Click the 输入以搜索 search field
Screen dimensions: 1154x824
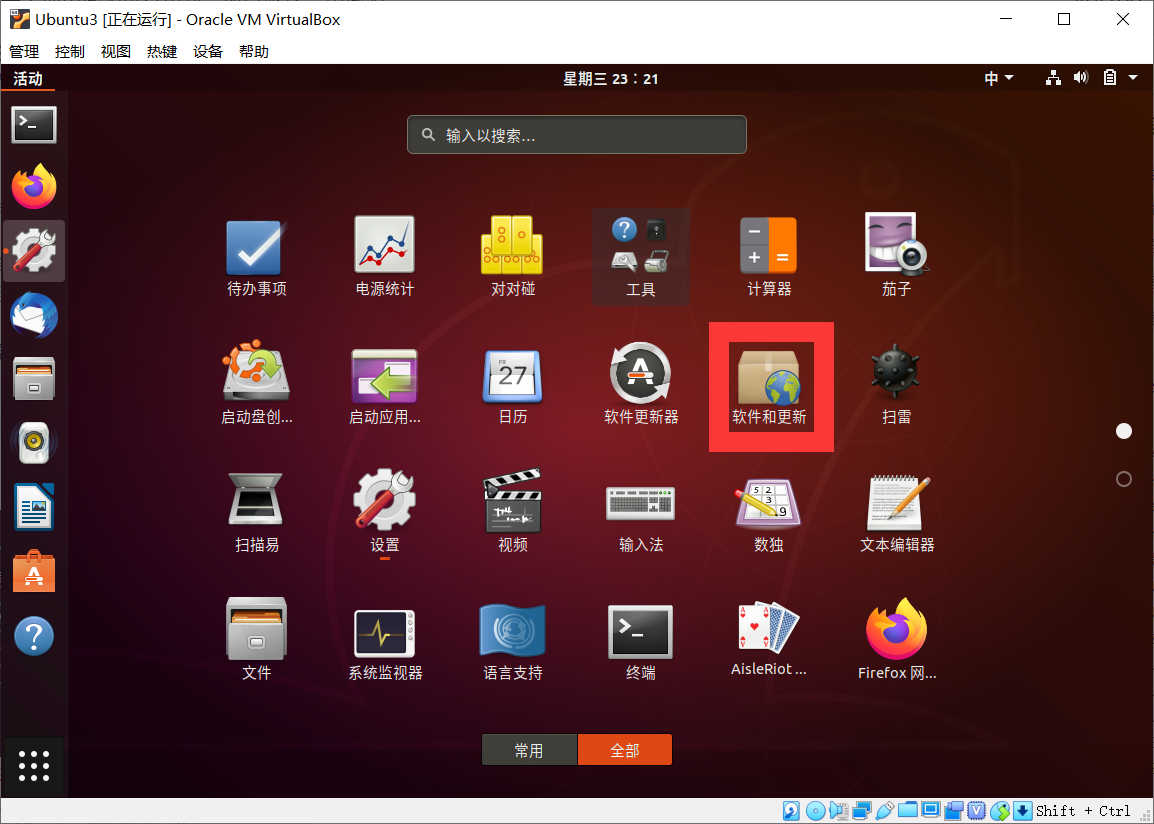coord(576,134)
